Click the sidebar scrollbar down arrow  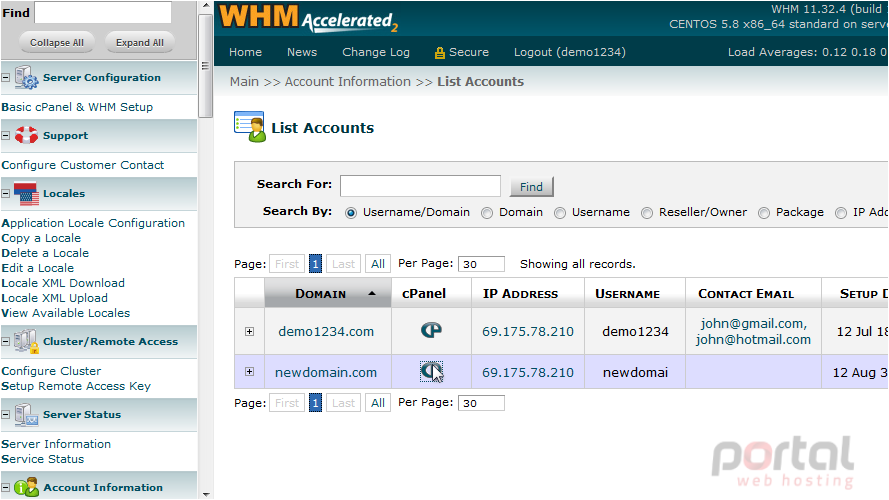pyautogui.click(x=206, y=494)
